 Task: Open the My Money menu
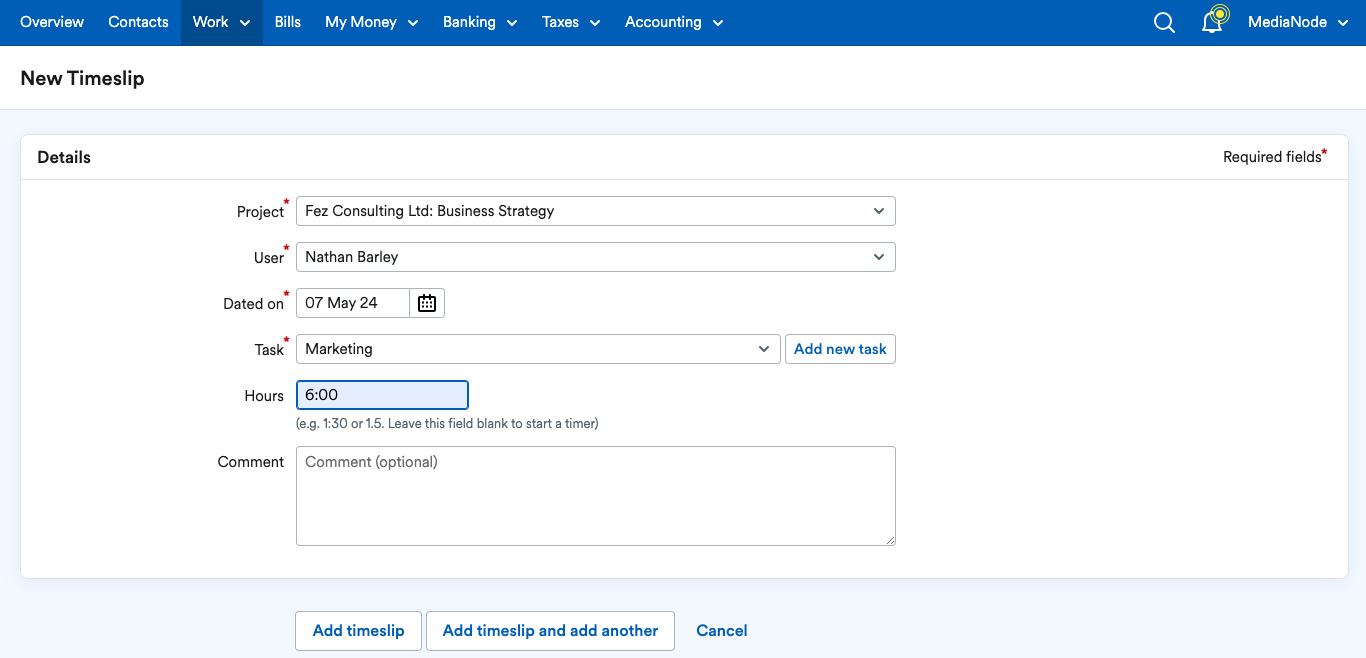coord(372,22)
